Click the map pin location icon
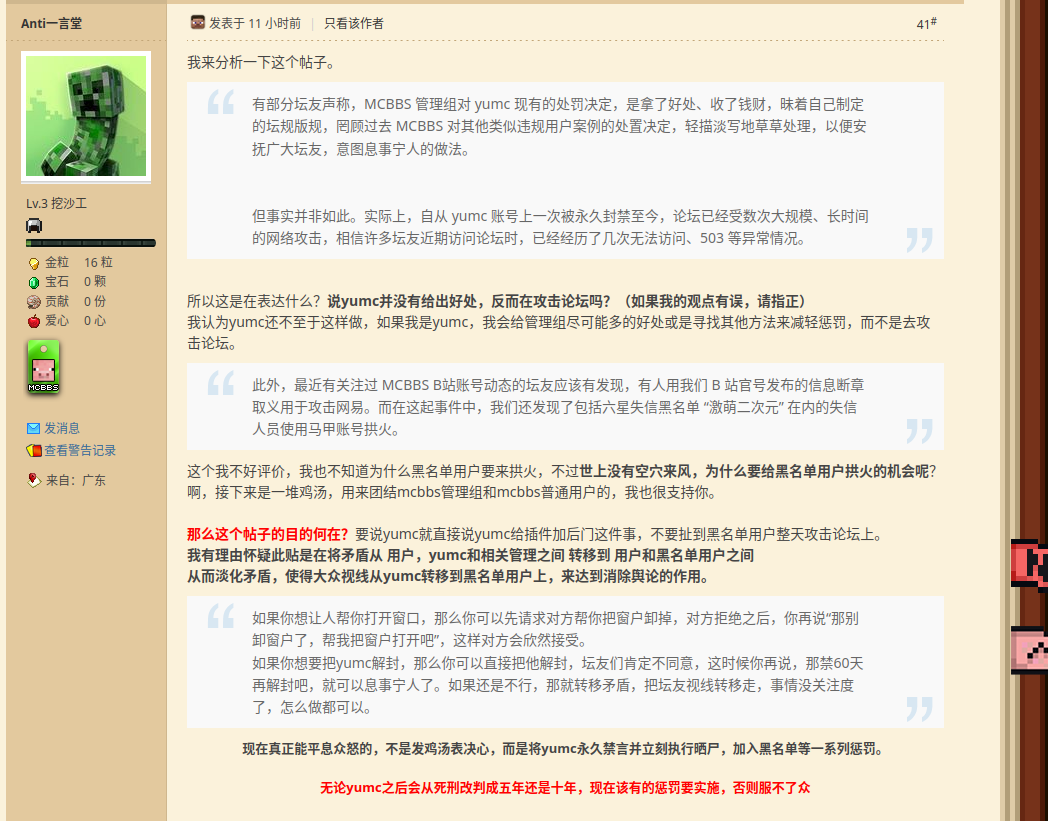This screenshot has width=1048, height=821. (x=33, y=480)
